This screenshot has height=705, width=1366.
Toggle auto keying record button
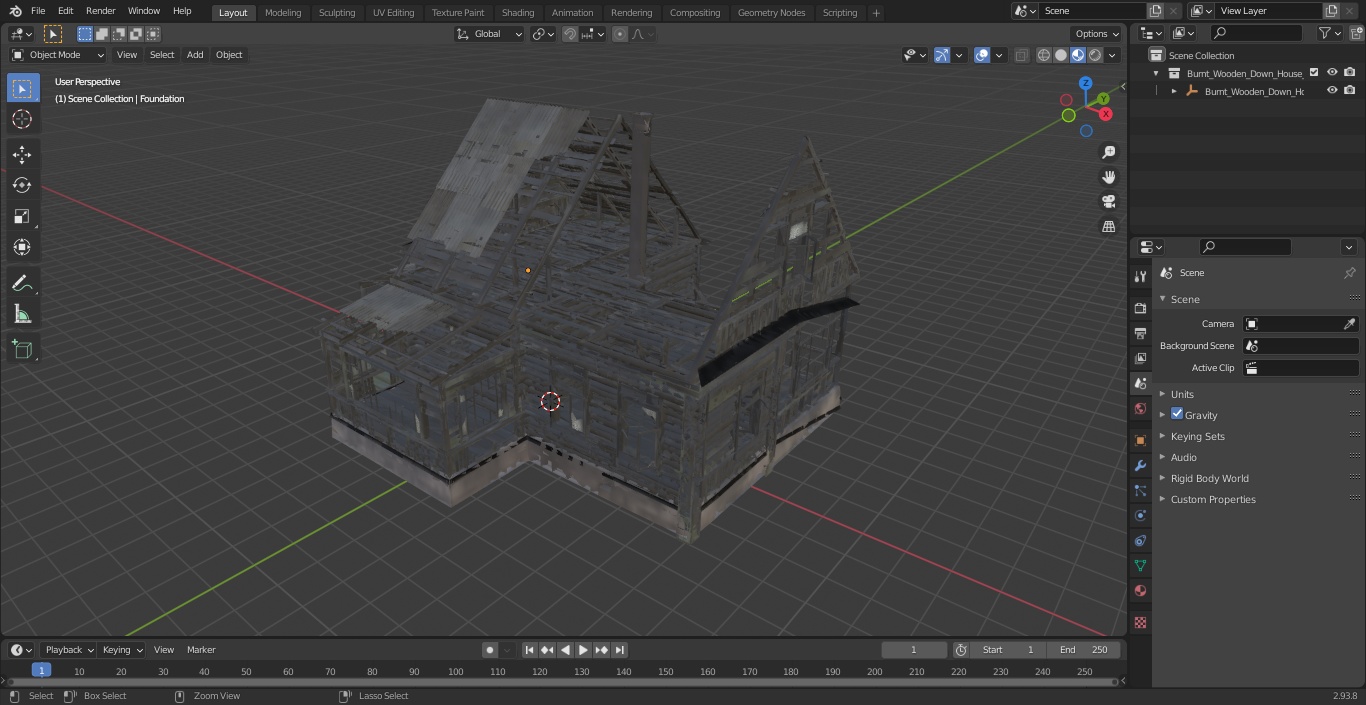[490, 650]
